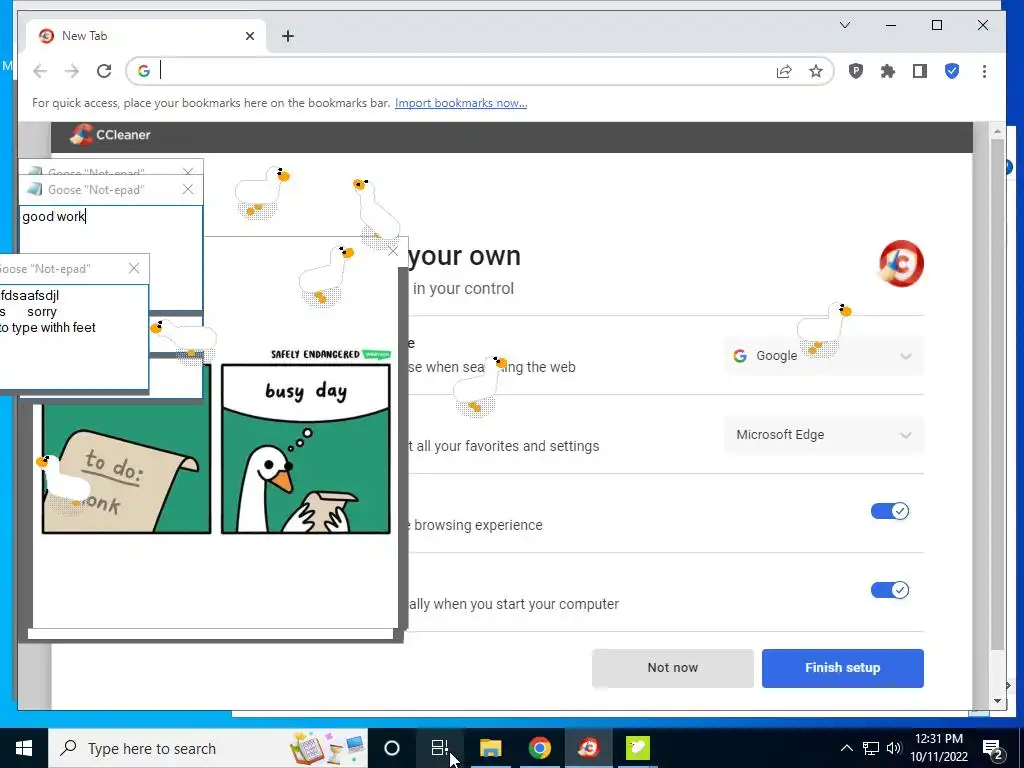Open the network status tray icon
This screenshot has width=1024, height=768.
tap(871, 748)
